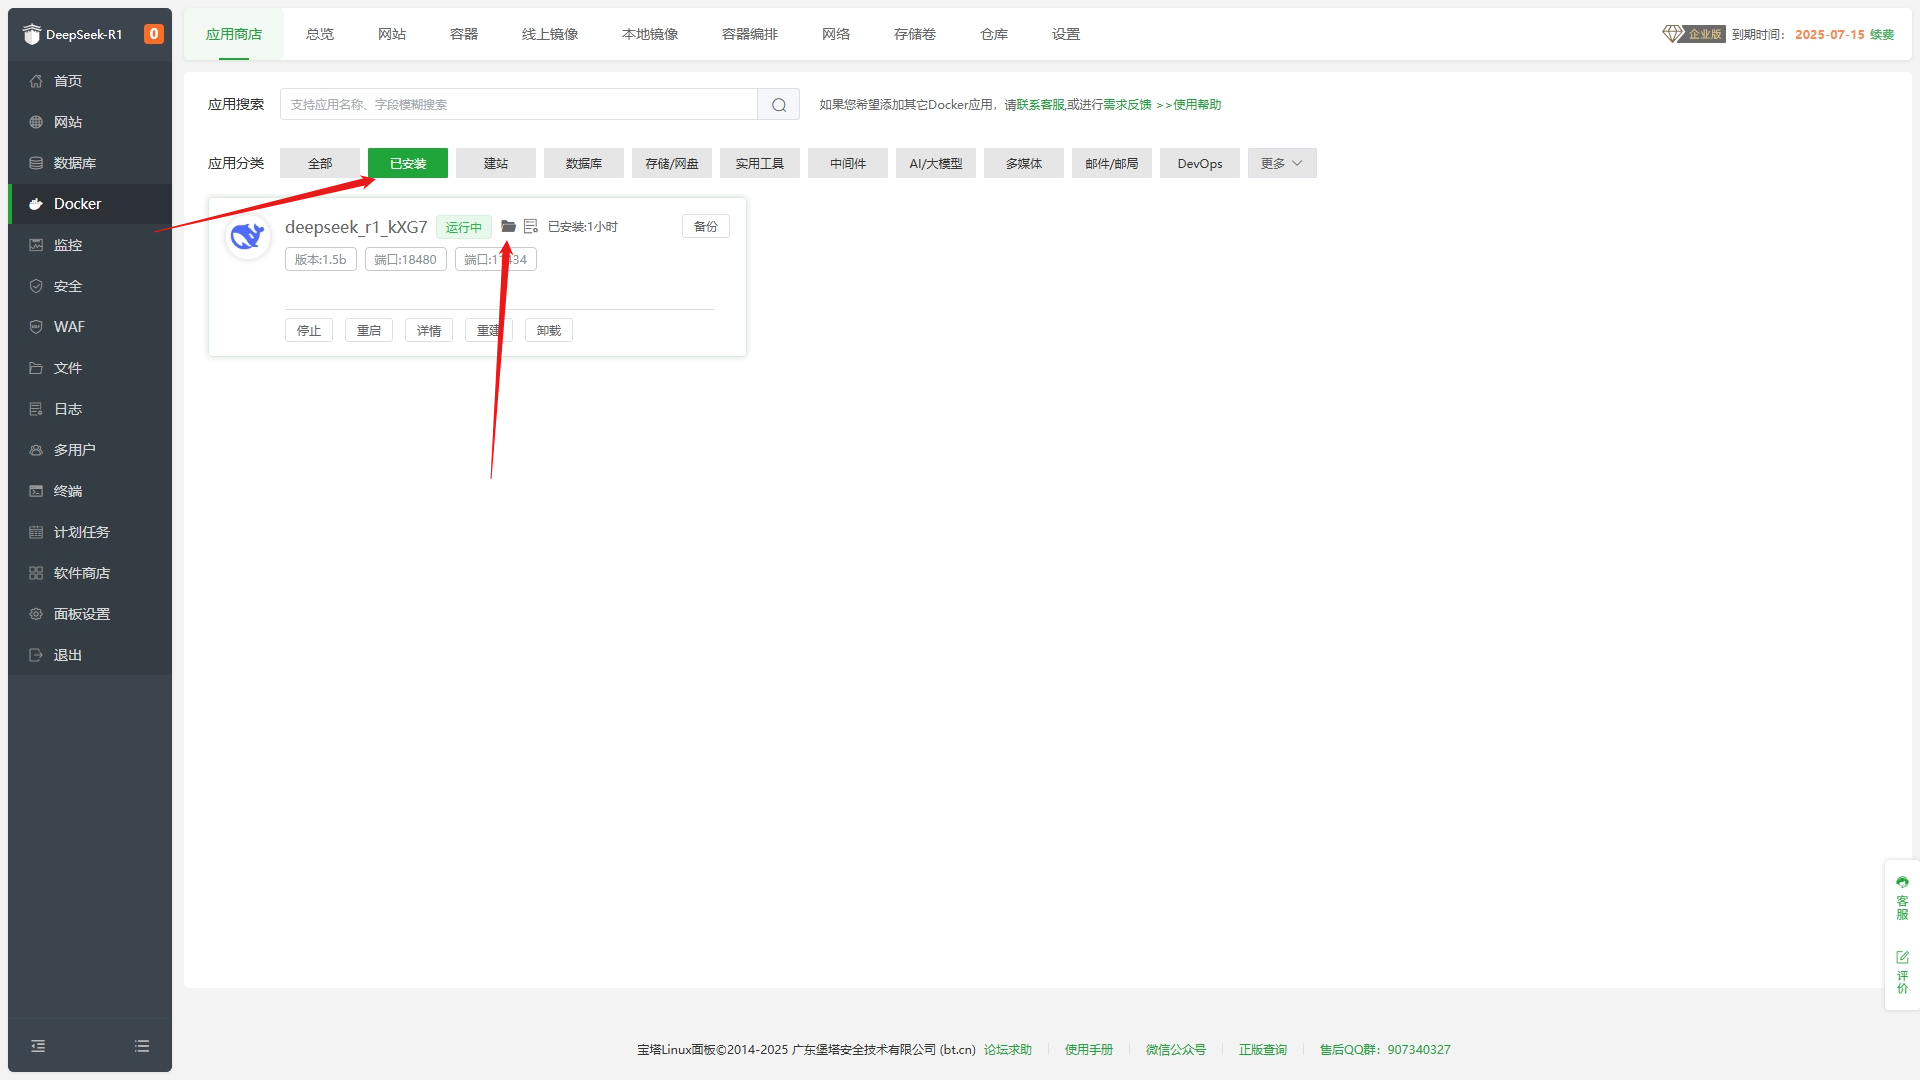Restart the app with 重启 button
Image resolution: width=1920 pixels, height=1080 pixels.
click(x=369, y=331)
